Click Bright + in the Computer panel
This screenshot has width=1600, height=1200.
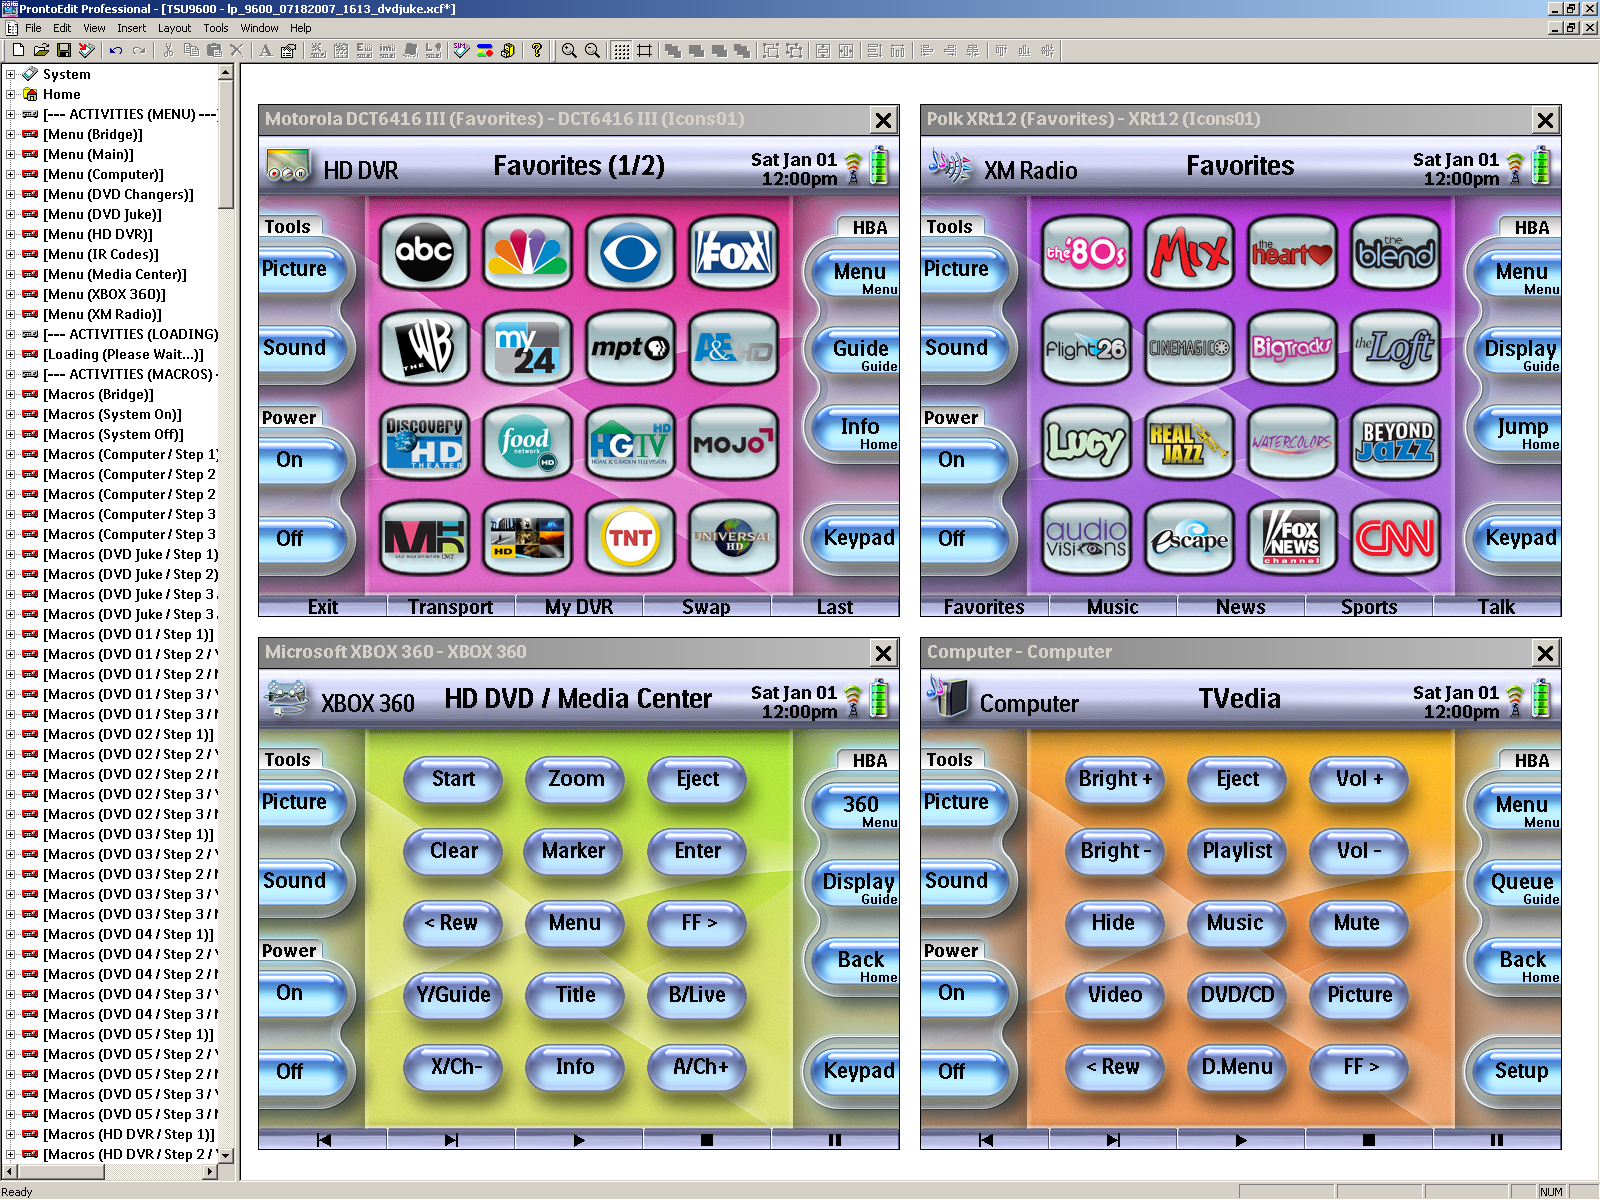click(x=1115, y=779)
